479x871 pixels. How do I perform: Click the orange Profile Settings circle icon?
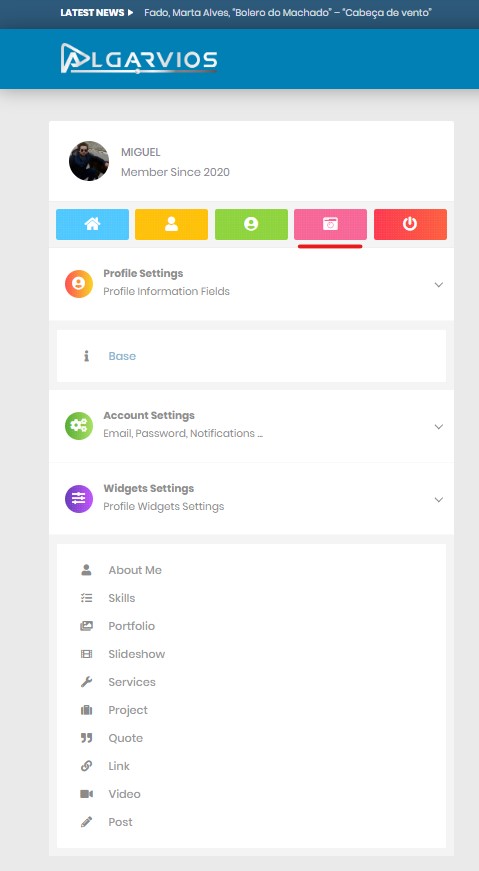pyautogui.click(x=79, y=284)
